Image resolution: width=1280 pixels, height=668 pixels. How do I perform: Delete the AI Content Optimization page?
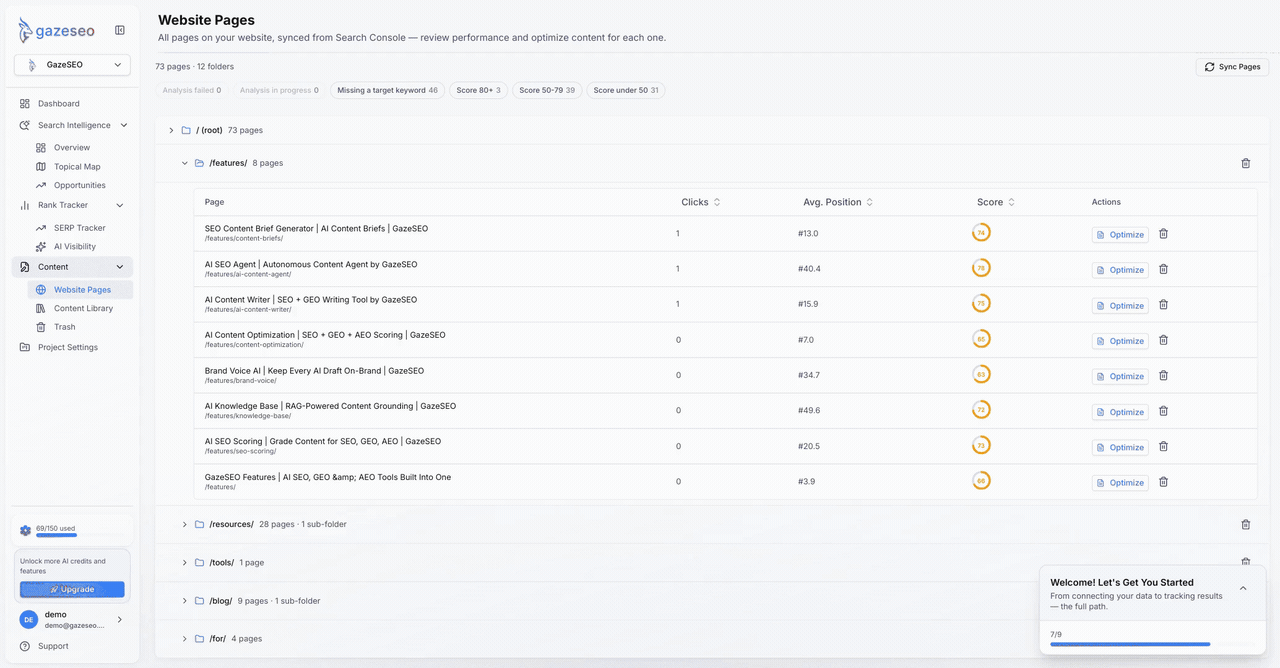(1163, 340)
